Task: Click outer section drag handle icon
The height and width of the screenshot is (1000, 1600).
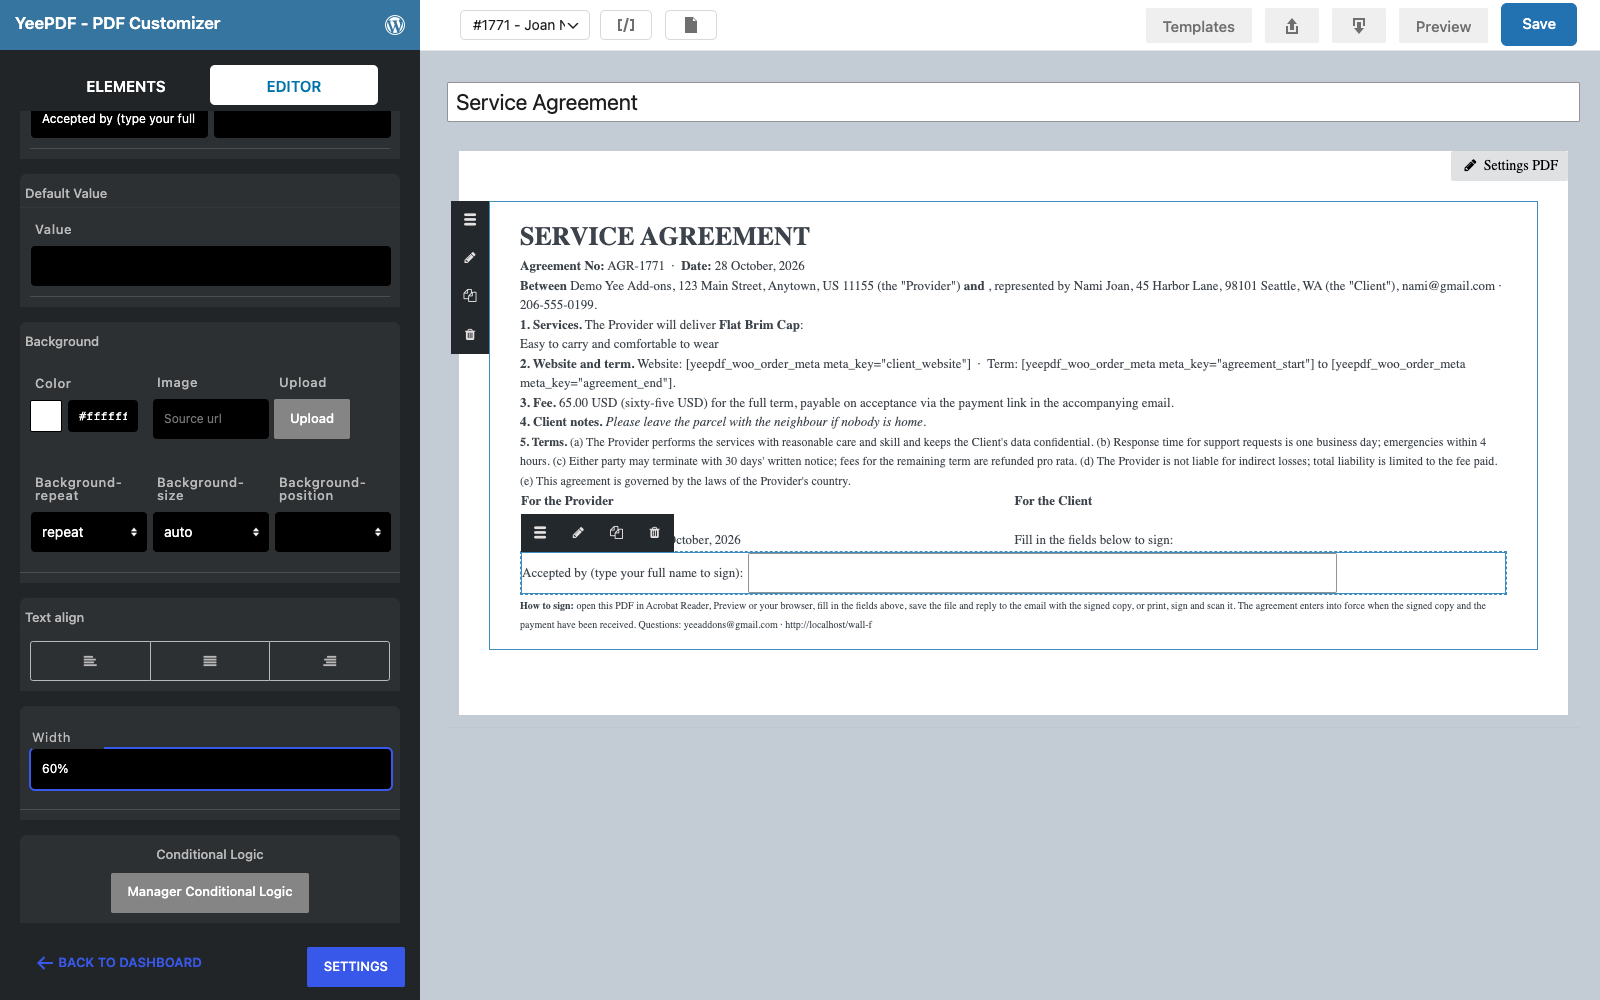Action: tap(470, 220)
